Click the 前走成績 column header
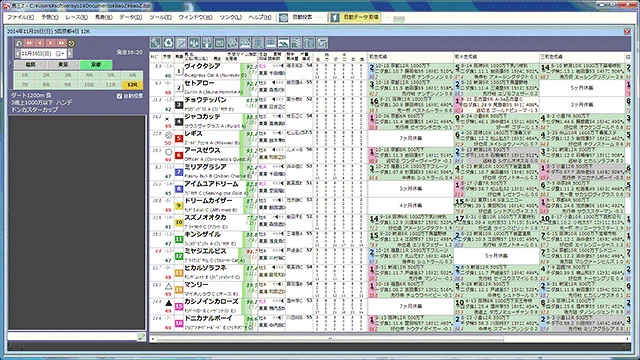Screen dimensions: 640x360 [x=410, y=57]
